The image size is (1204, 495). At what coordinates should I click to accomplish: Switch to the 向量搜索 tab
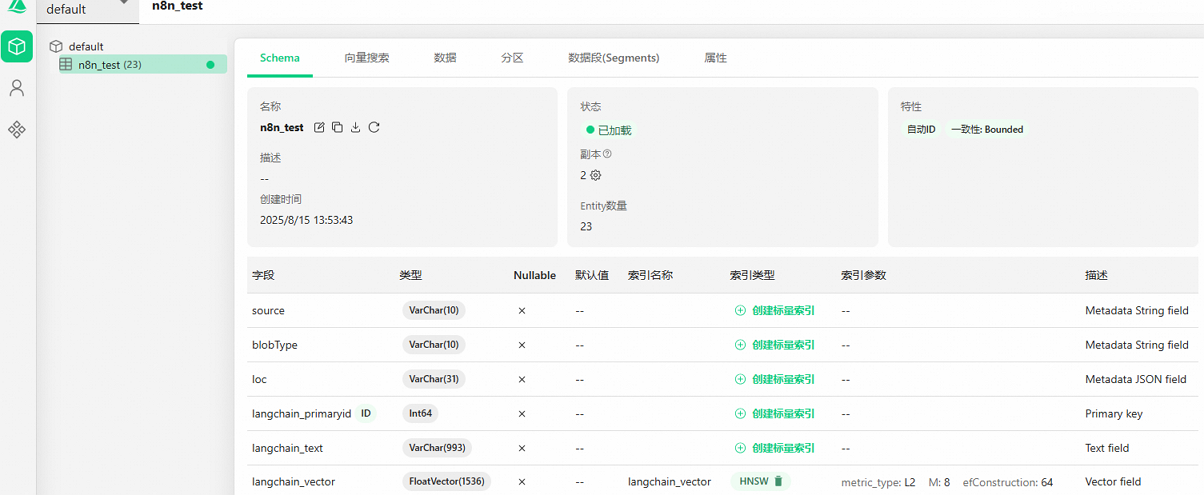click(x=367, y=58)
